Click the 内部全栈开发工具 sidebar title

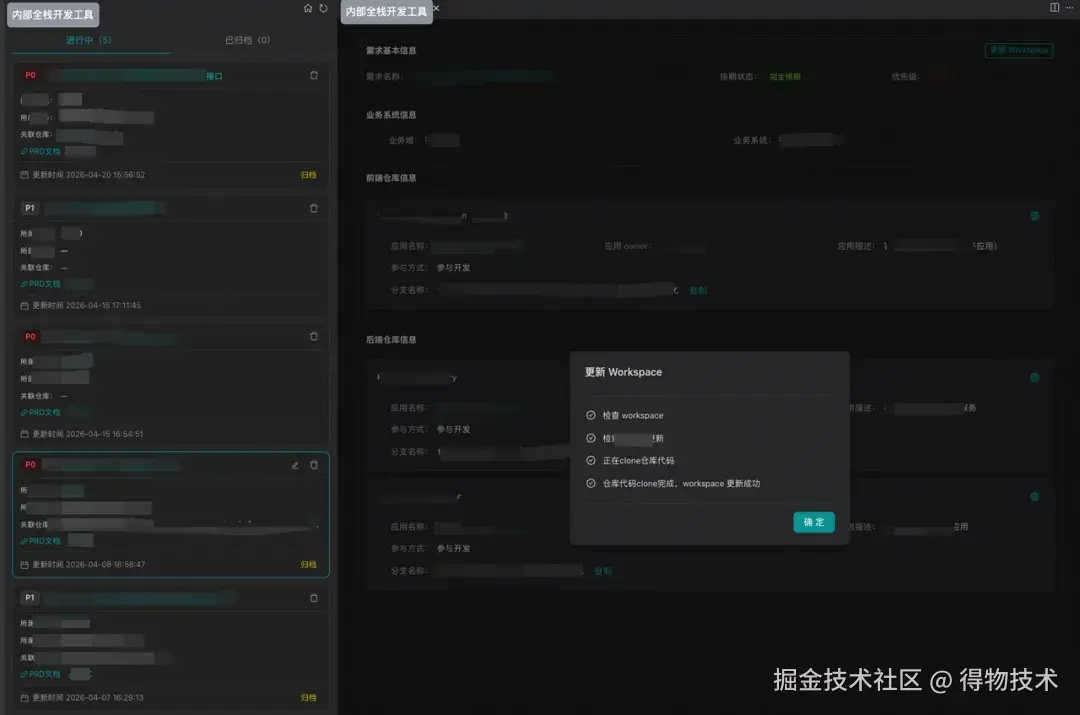pyautogui.click(x=53, y=14)
